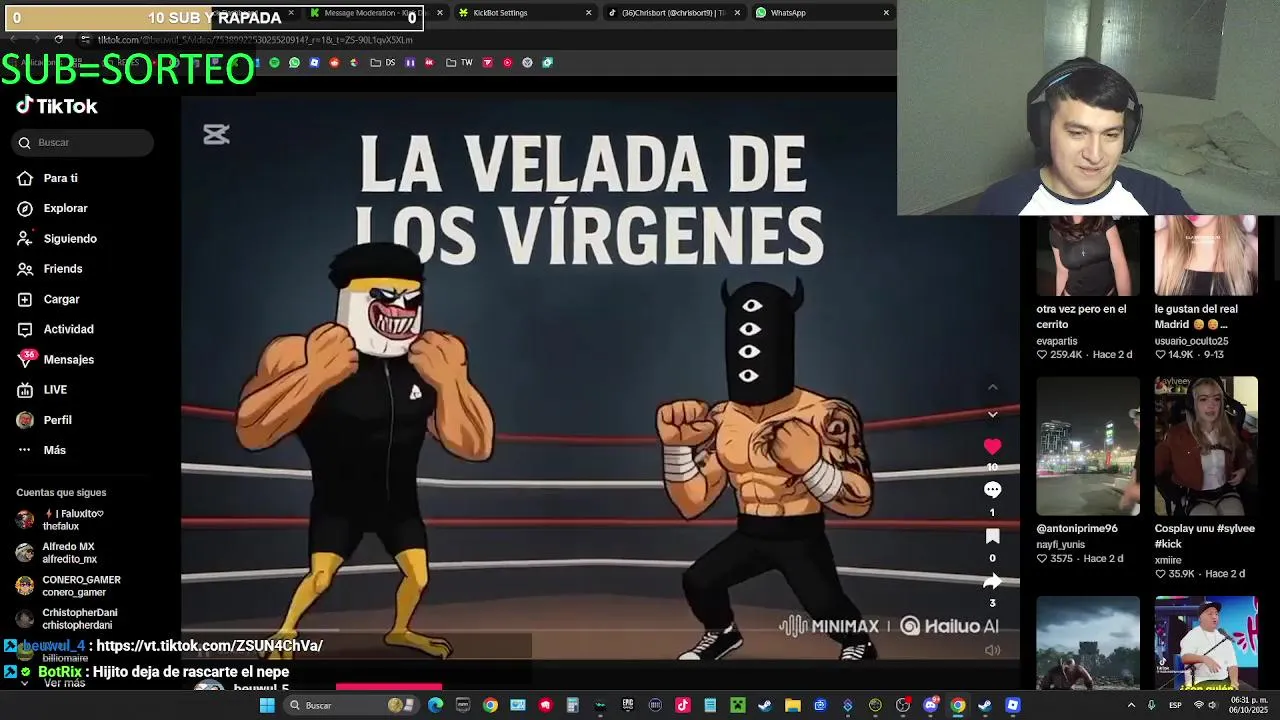The height and width of the screenshot is (720, 1280).
Task: Switch to the Chrisbort TikTok tab
Action: coord(672,13)
